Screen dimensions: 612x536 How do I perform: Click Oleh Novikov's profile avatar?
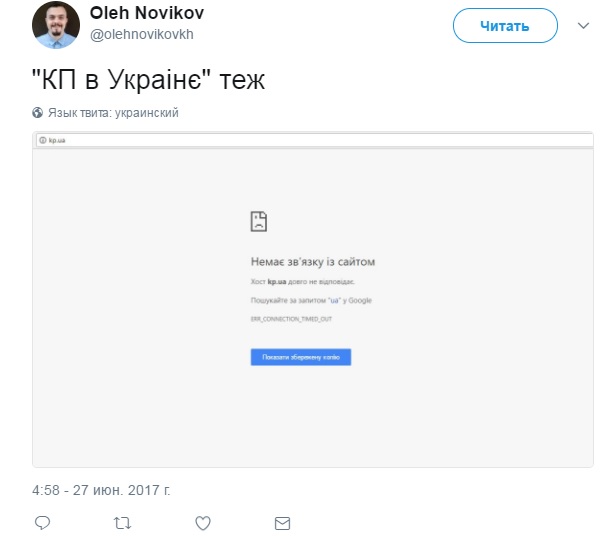(56, 24)
